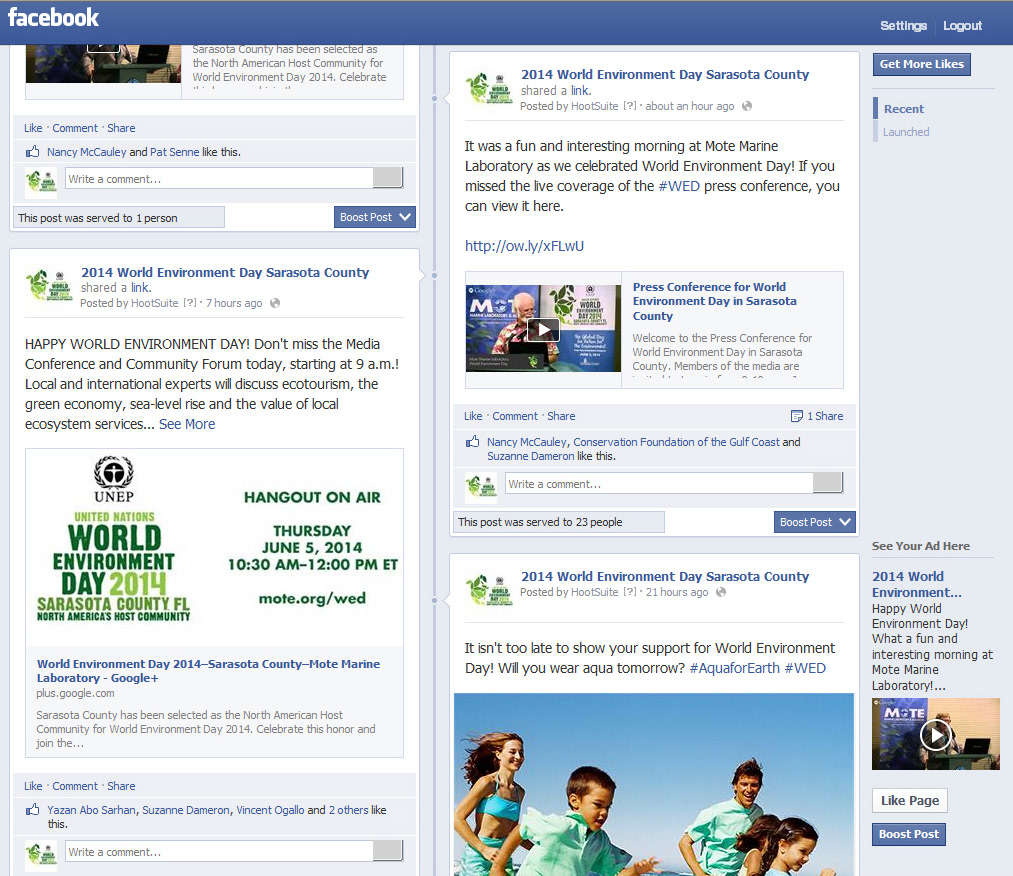Open Press Conference for World Environment Day title link
Viewport: 1013px width, 876px height.
(715, 301)
